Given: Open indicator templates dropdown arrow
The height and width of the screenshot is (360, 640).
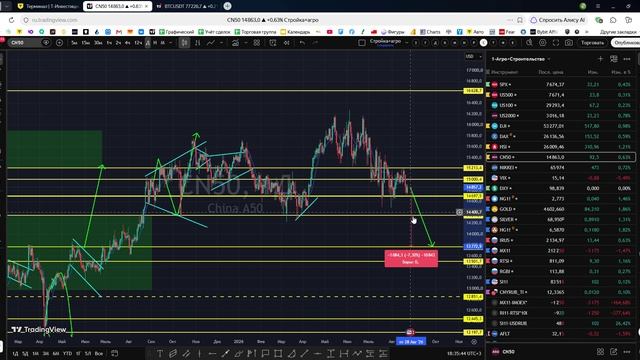Looking at the screenshot, I should (245, 43).
